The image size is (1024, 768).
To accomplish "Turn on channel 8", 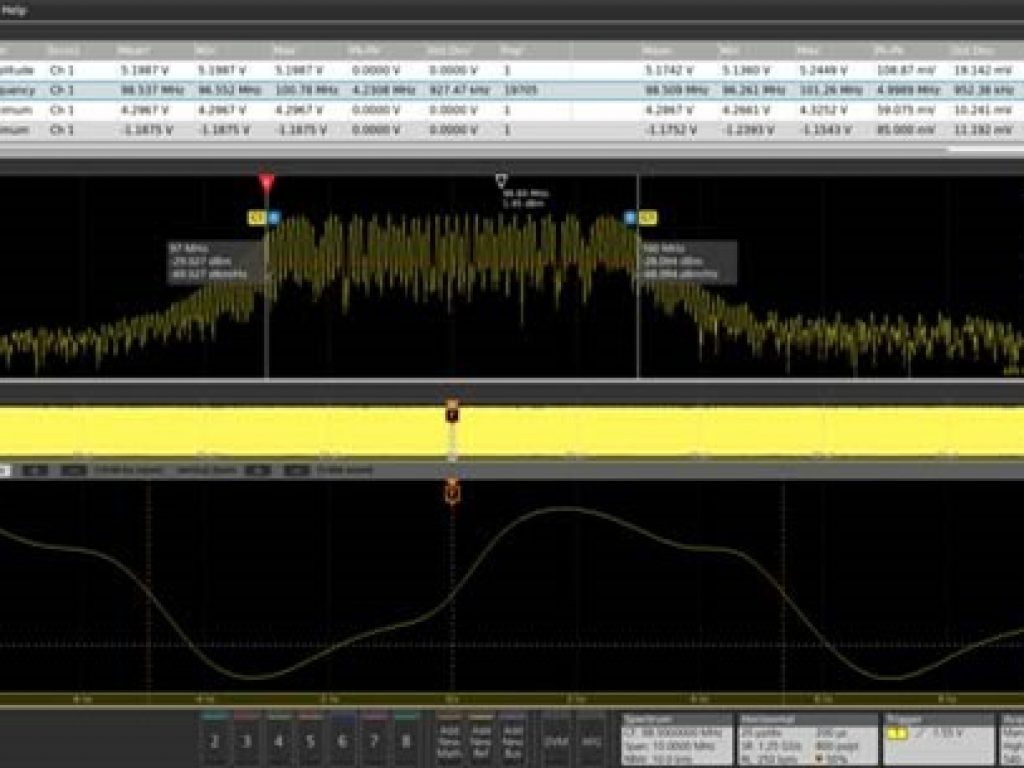I will pyautogui.click(x=406, y=739).
